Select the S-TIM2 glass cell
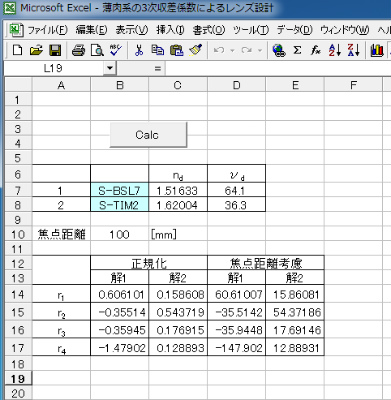 (120, 205)
